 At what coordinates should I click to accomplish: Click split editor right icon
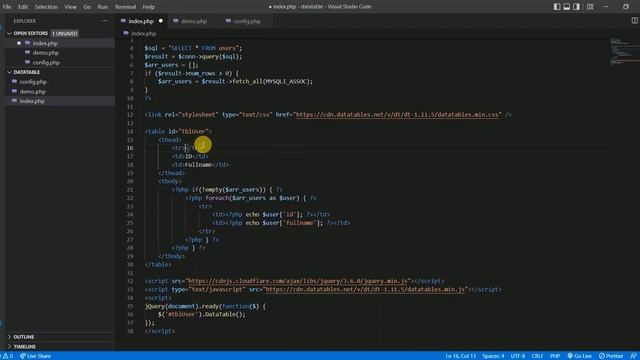click(634, 20)
